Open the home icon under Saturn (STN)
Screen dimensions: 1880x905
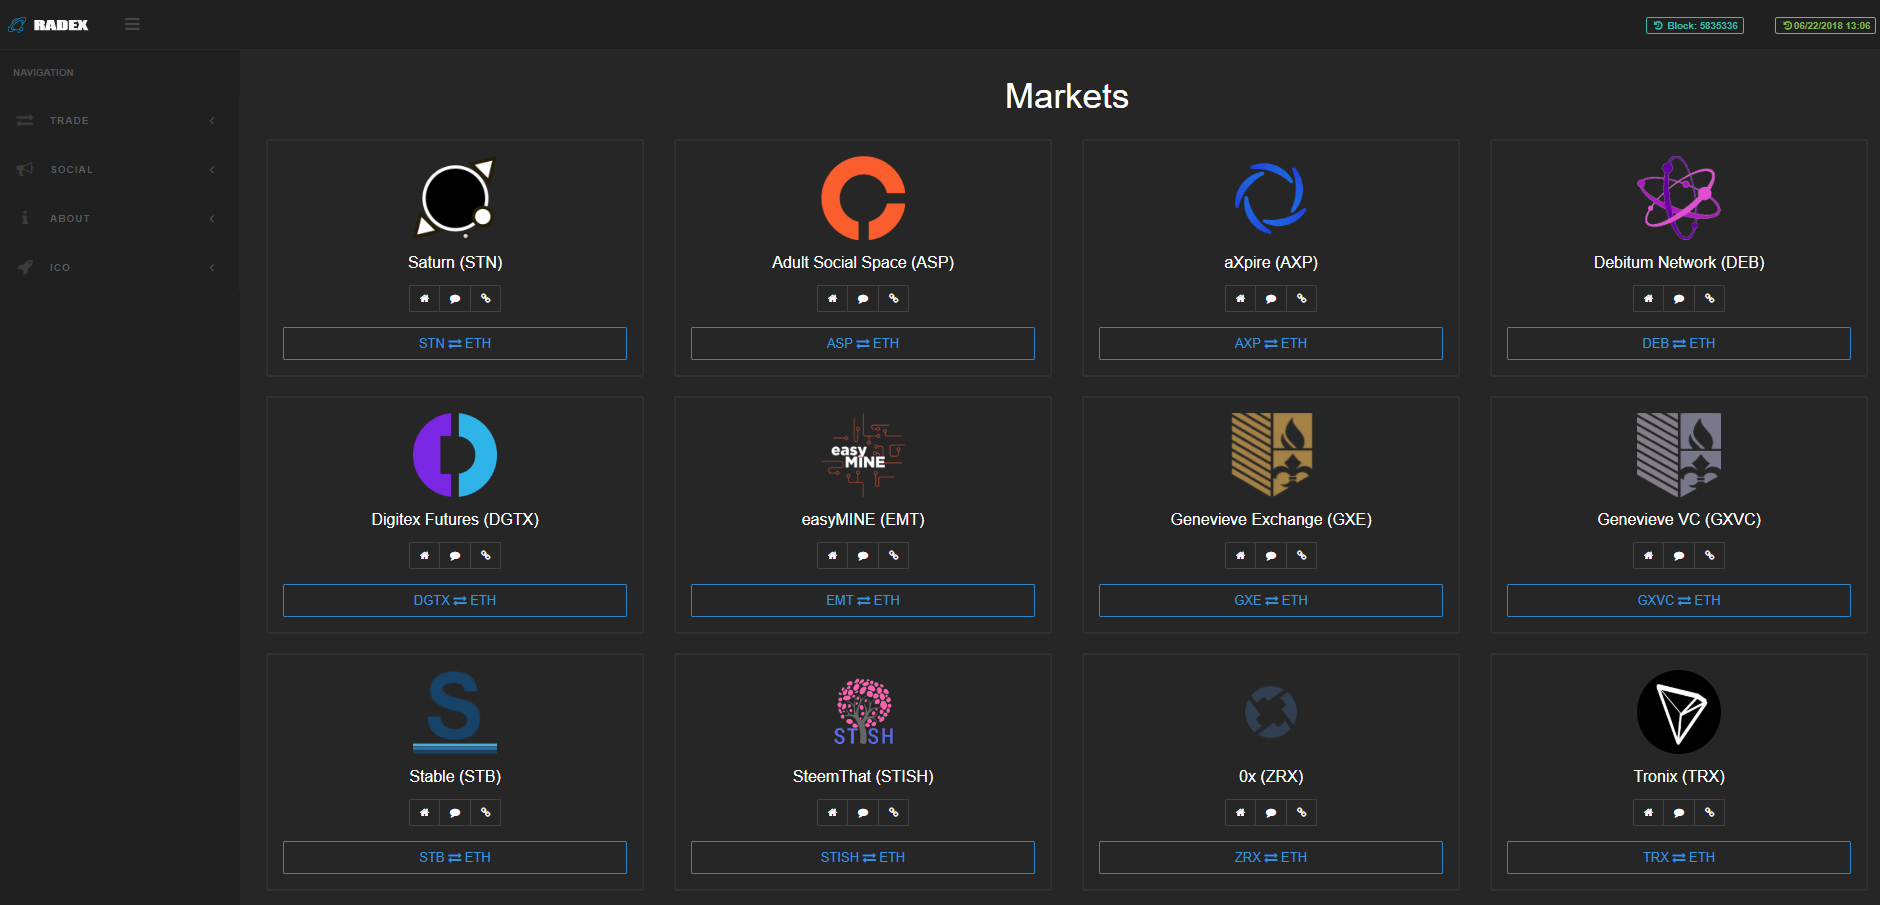pos(424,298)
